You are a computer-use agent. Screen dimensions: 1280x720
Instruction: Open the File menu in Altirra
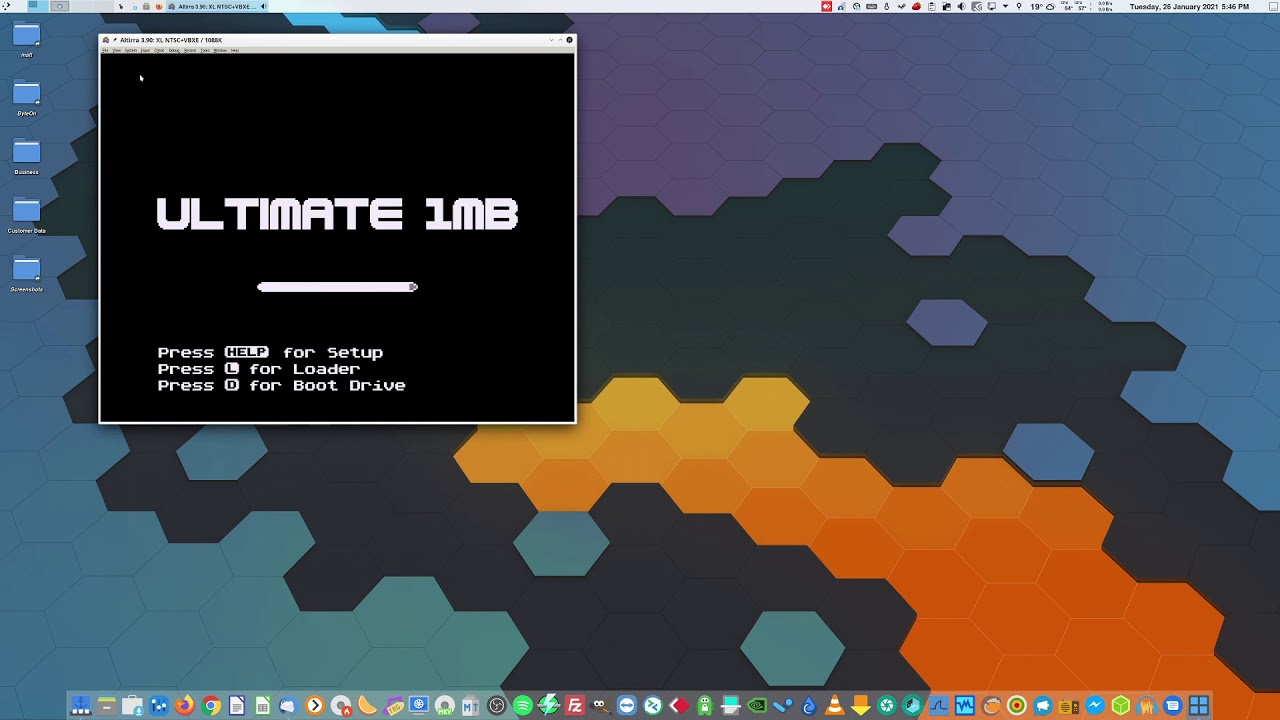[105, 50]
